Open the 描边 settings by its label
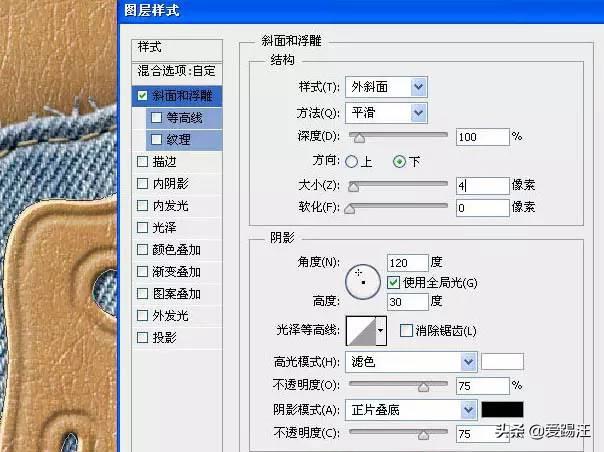This screenshot has width=604, height=452. 164,161
